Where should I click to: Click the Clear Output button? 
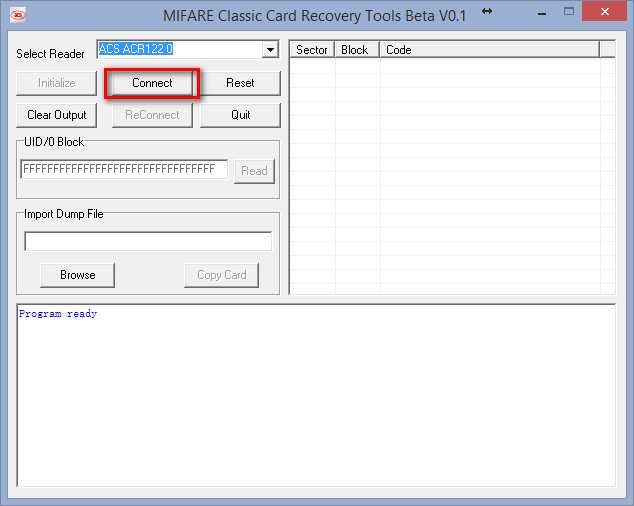(x=57, y=115)
